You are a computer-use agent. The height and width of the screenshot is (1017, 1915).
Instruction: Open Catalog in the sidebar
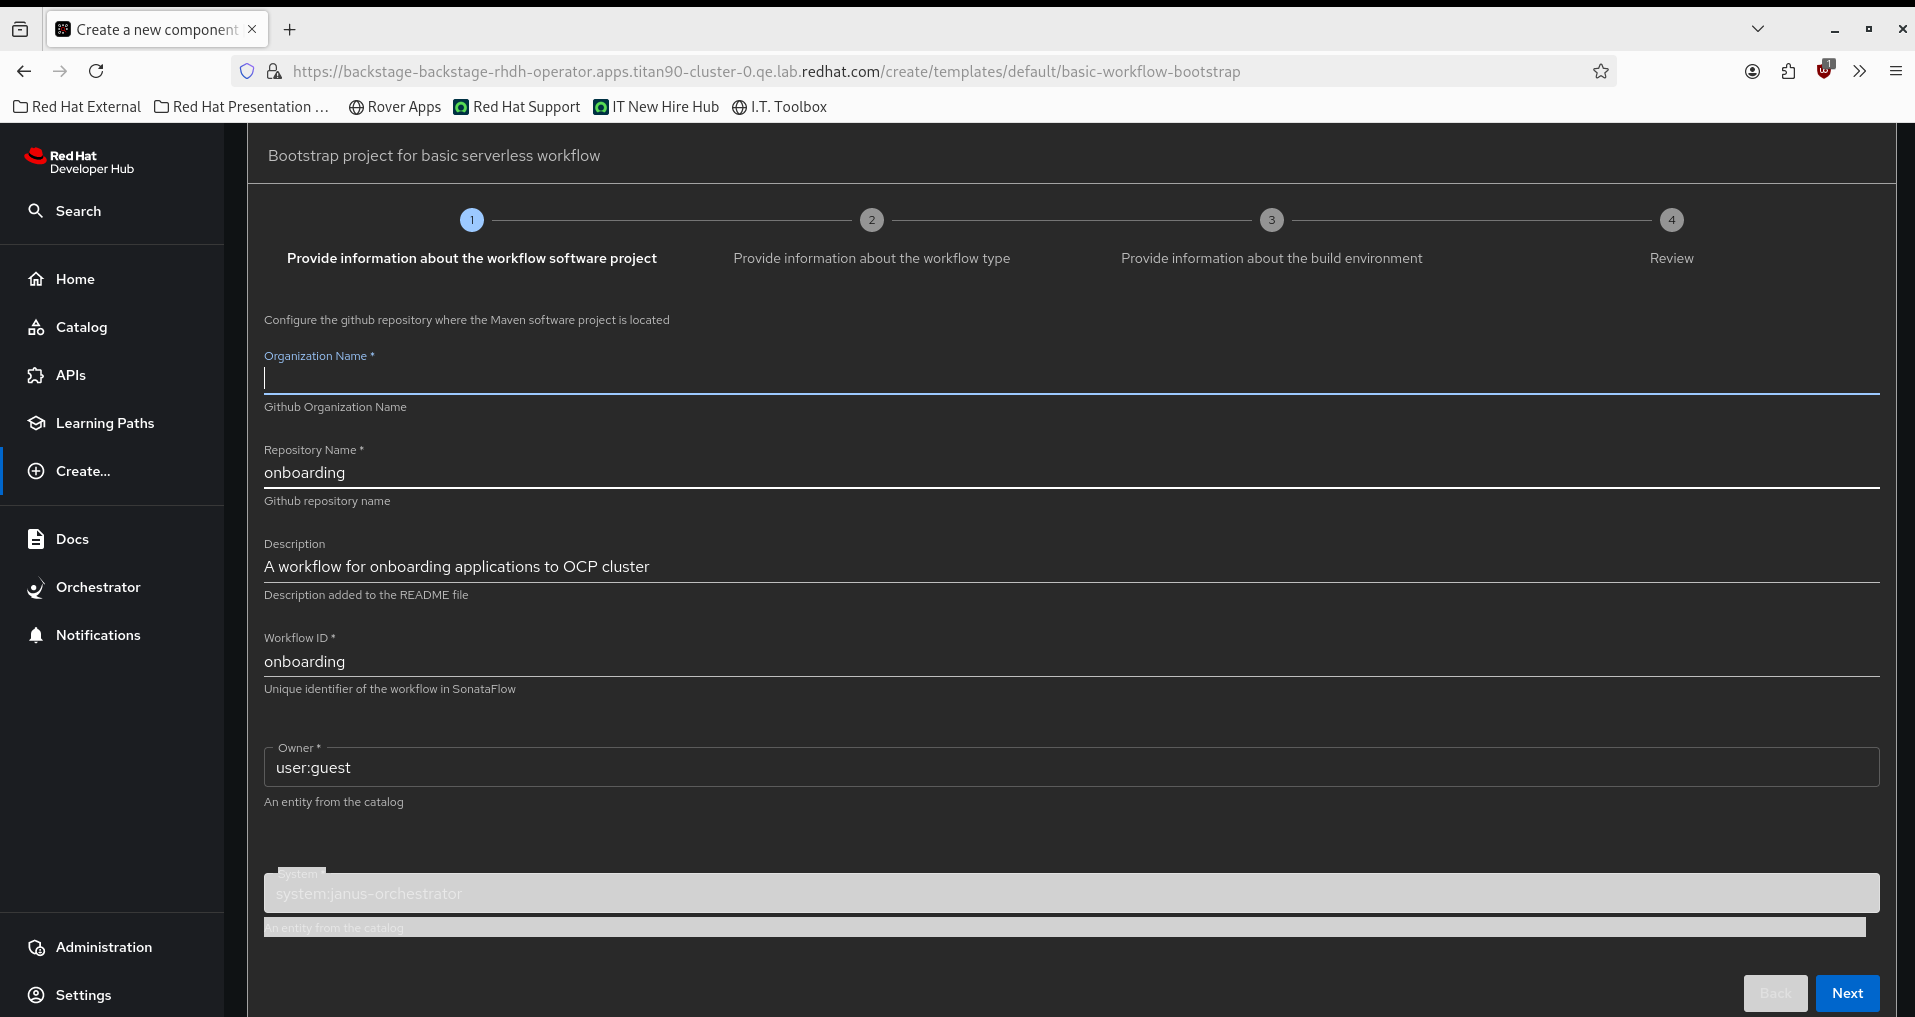coord(81,327)
